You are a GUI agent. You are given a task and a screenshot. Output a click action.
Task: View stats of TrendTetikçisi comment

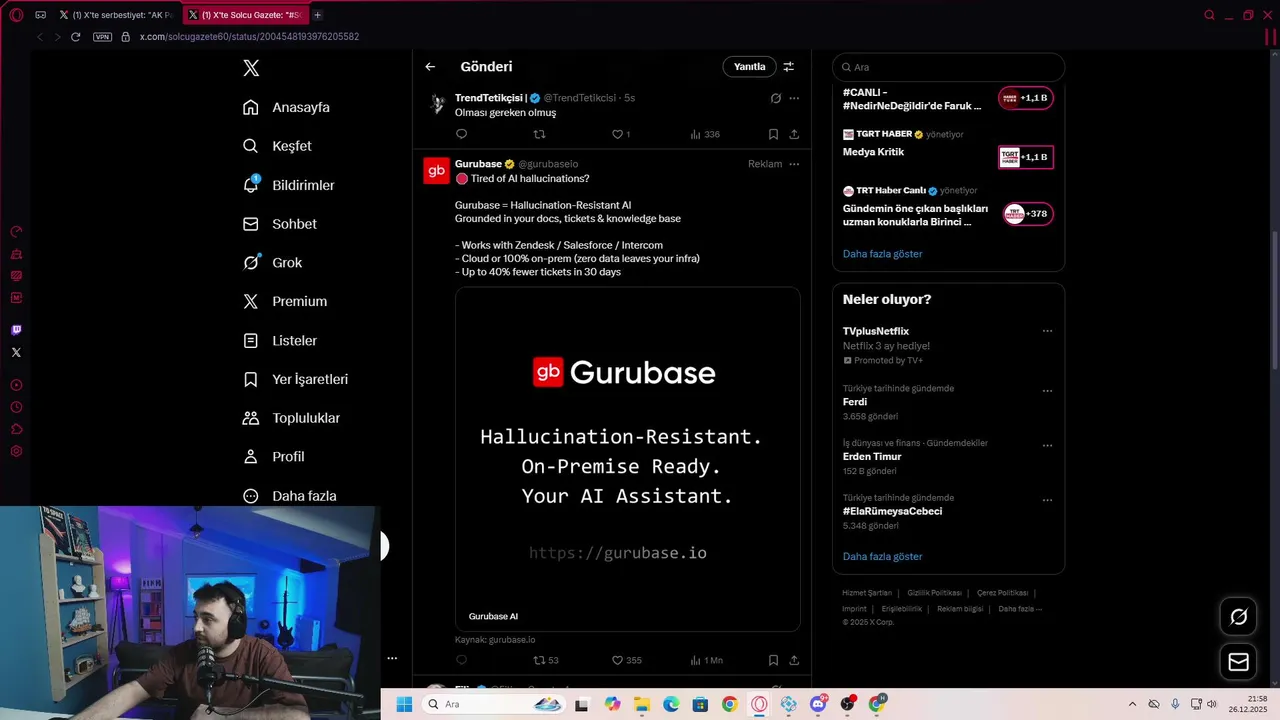[705, 134]
